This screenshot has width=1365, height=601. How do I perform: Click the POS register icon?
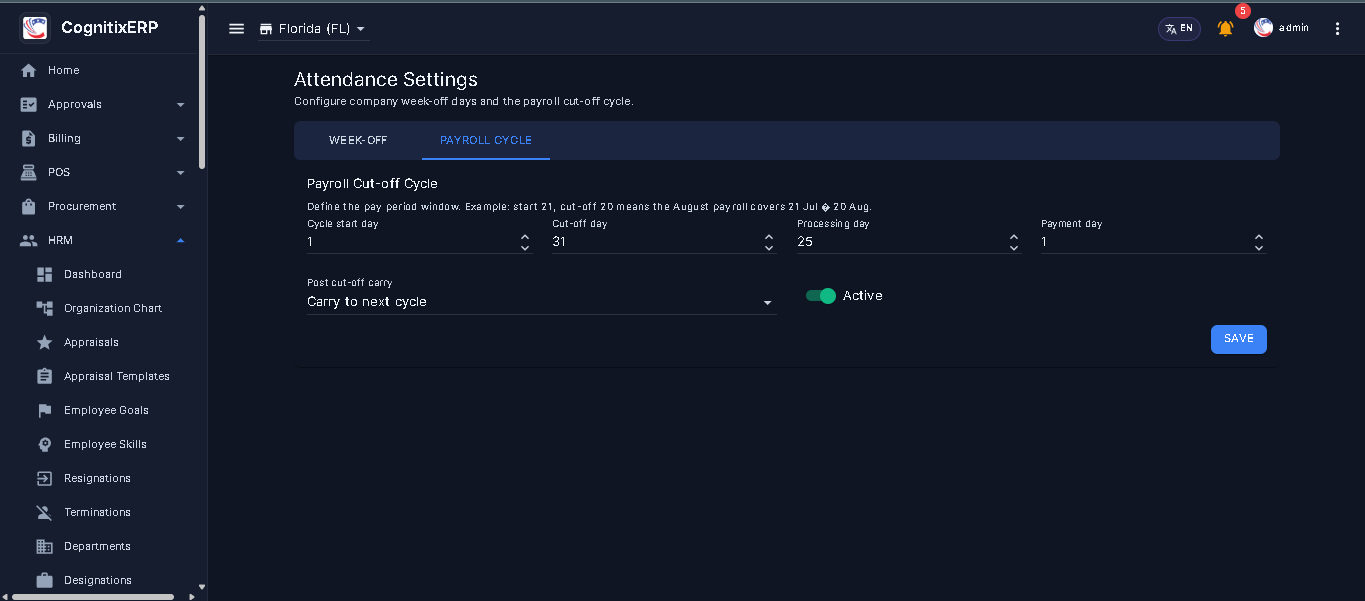(29, 172)
